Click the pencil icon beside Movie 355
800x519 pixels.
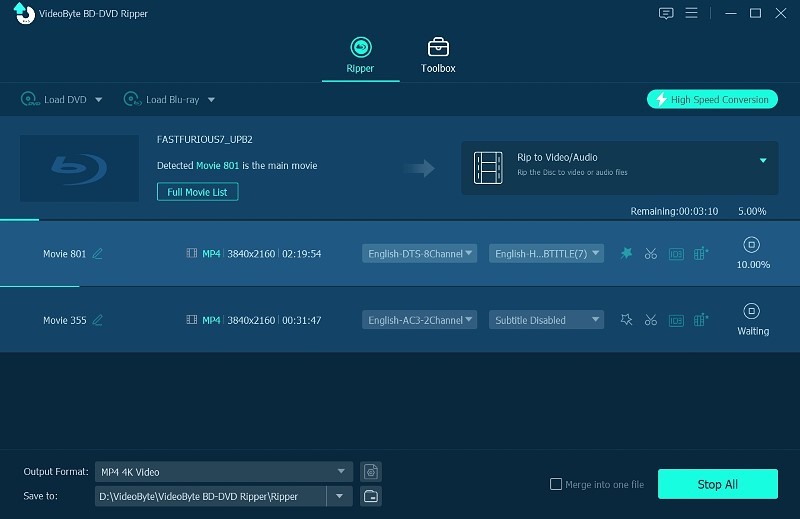coord(98,320)
